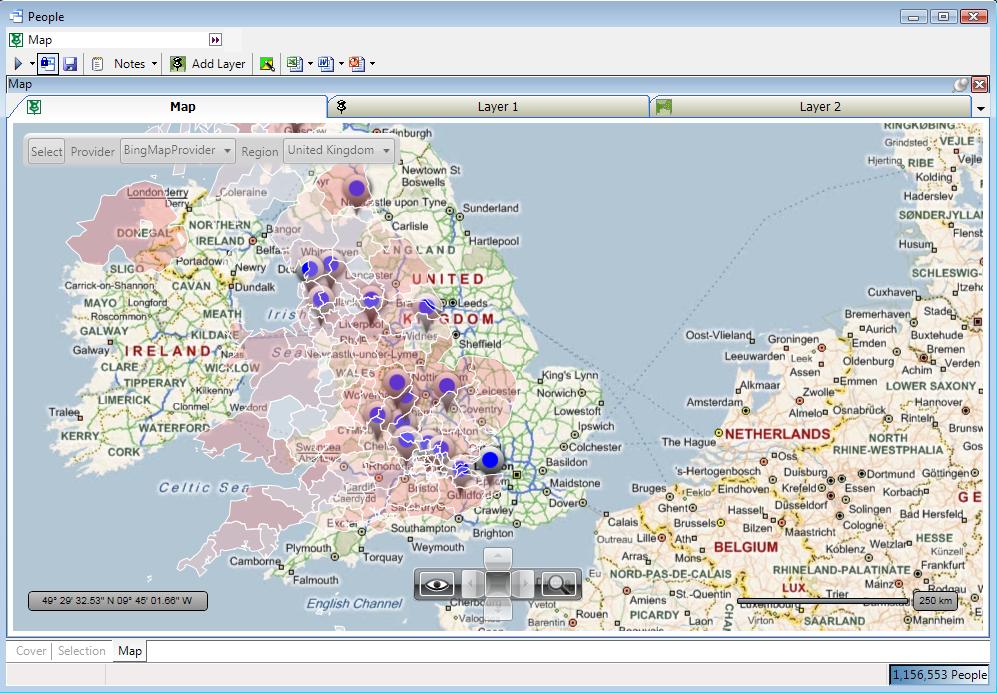Image resolution: width=997 pixels, height=693 pixels.
Task: Open the Cover tab at the bottom
Action: pos(31,651)
